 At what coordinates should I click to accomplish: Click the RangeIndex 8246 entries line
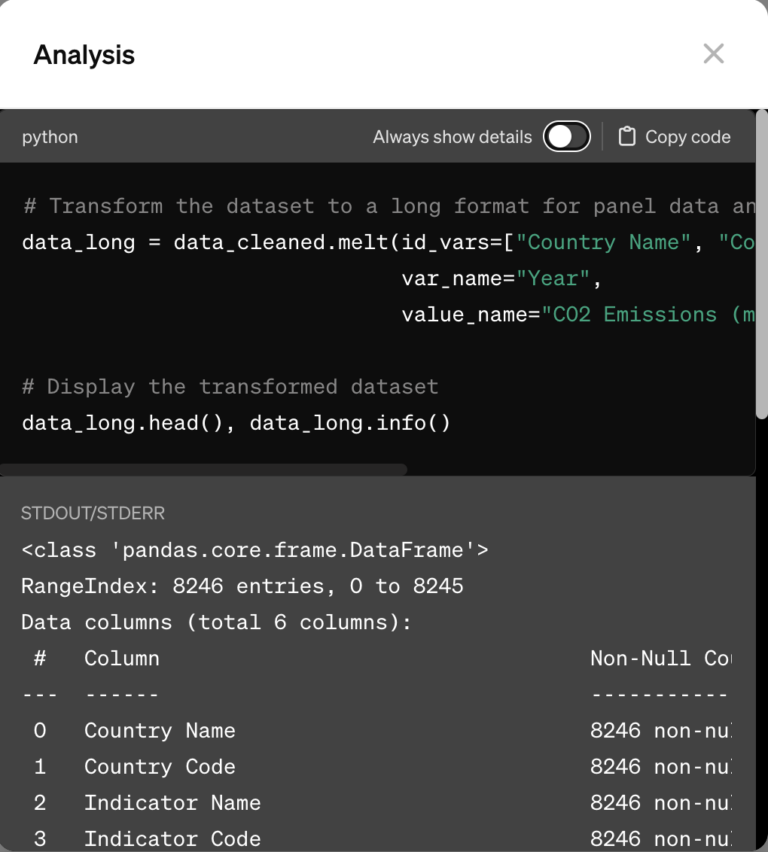(x=242, y=586)
